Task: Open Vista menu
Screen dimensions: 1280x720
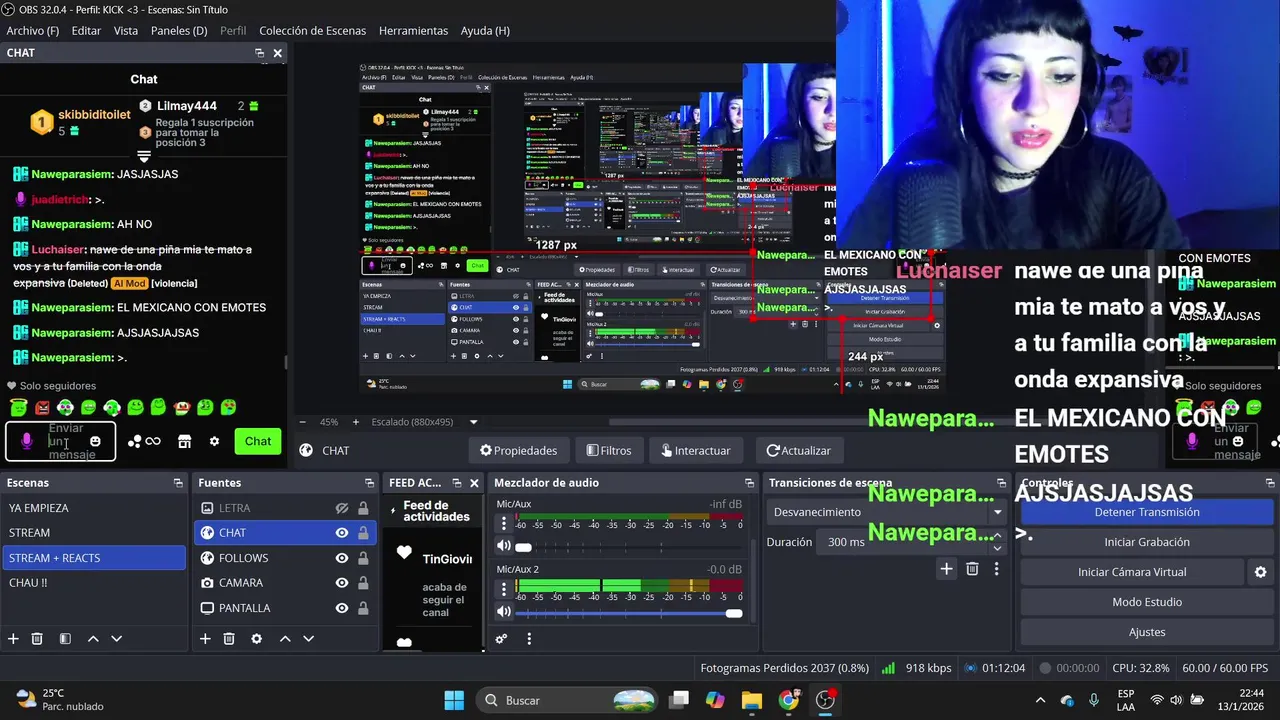Action: [126, 31]
